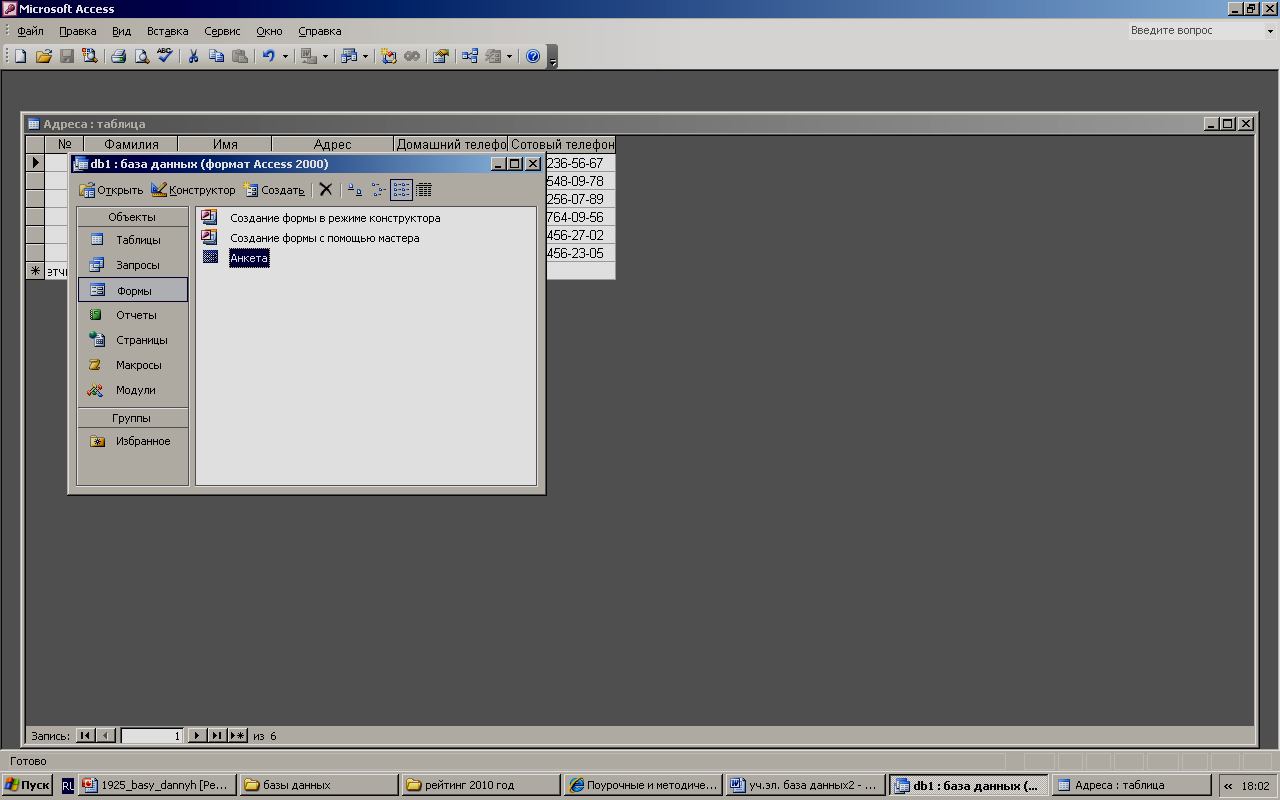
Task: Select 'Создание формы в режиме конструктора'
Action: pyautogui.click(x=335, y=218)
